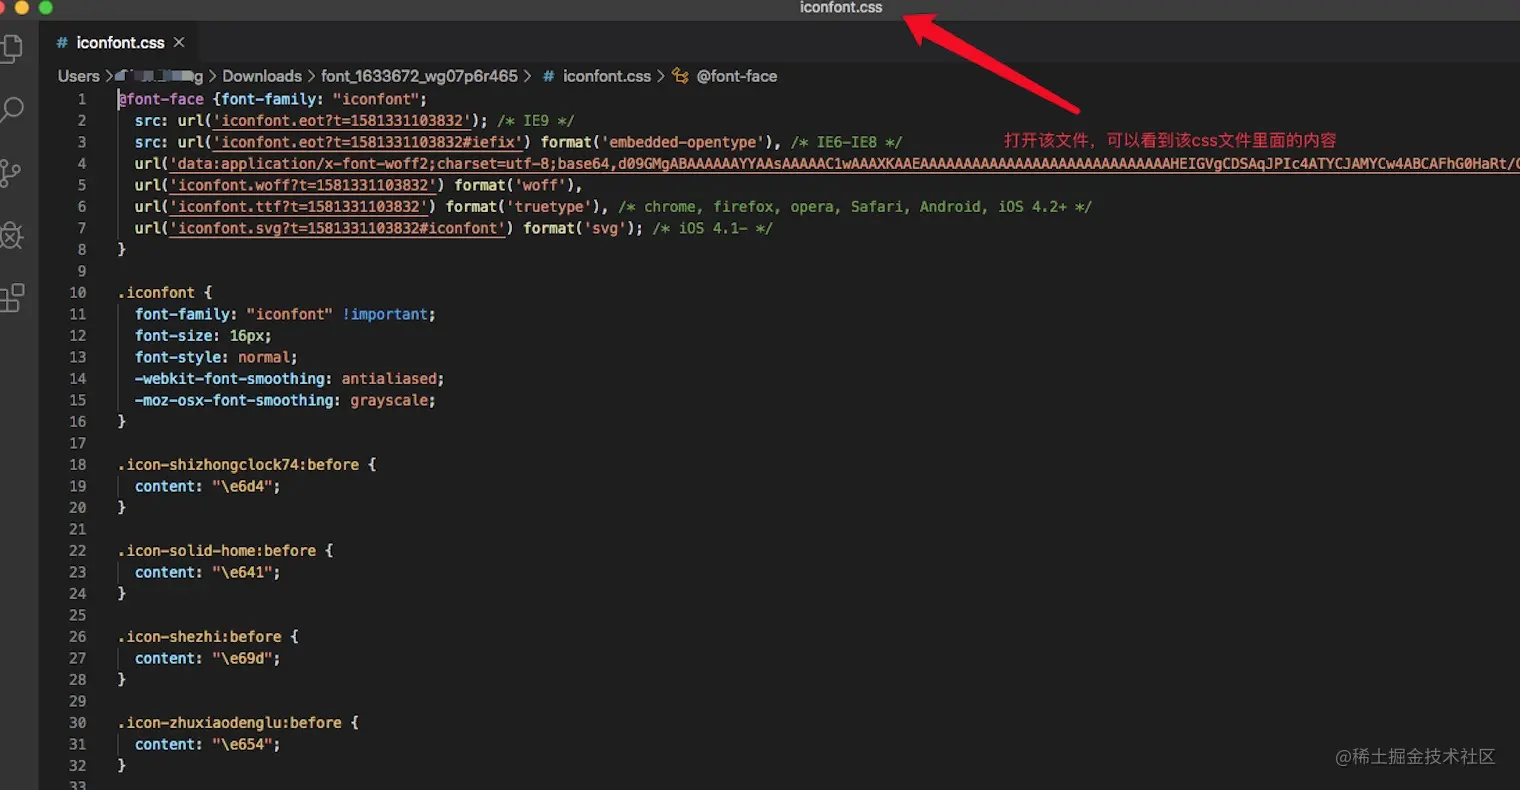Click the format('truetype') text on line 6

(523, 207)
